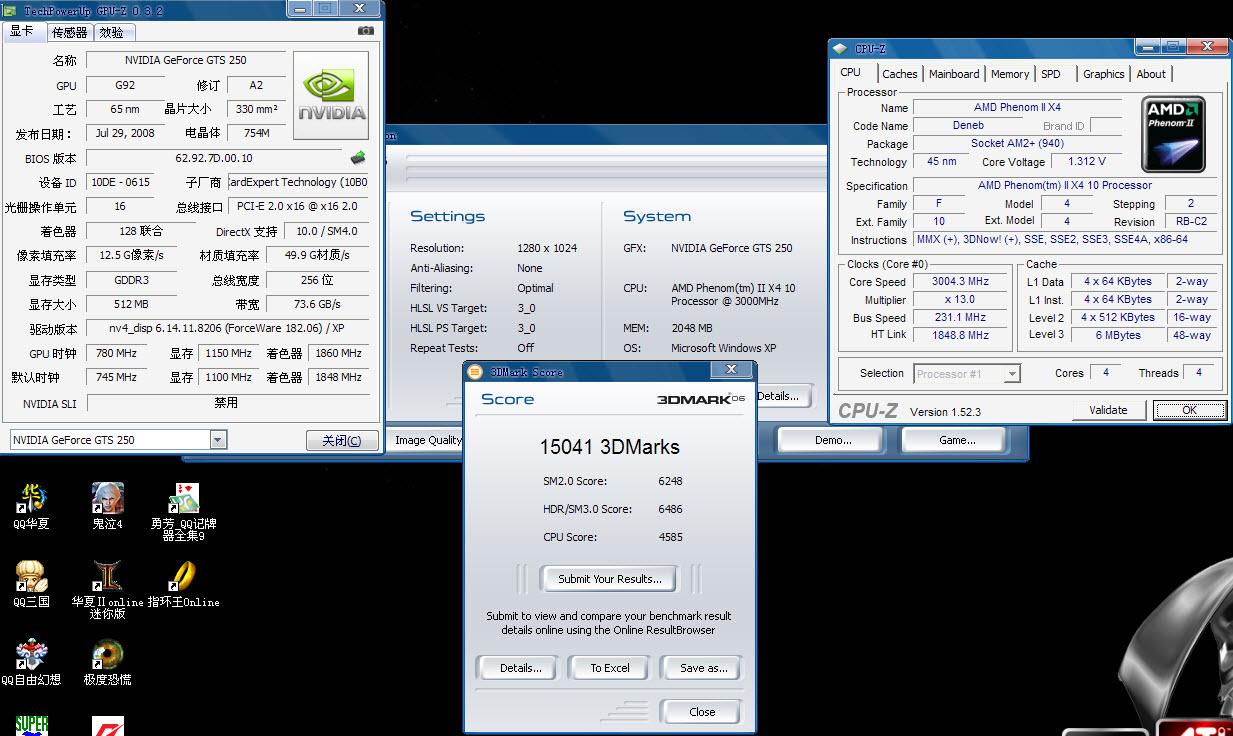Open the Graphics tab in CPU-Z
This screenshot has width=1233, height=736.
pyautogui.click(x=1103, y=74)
